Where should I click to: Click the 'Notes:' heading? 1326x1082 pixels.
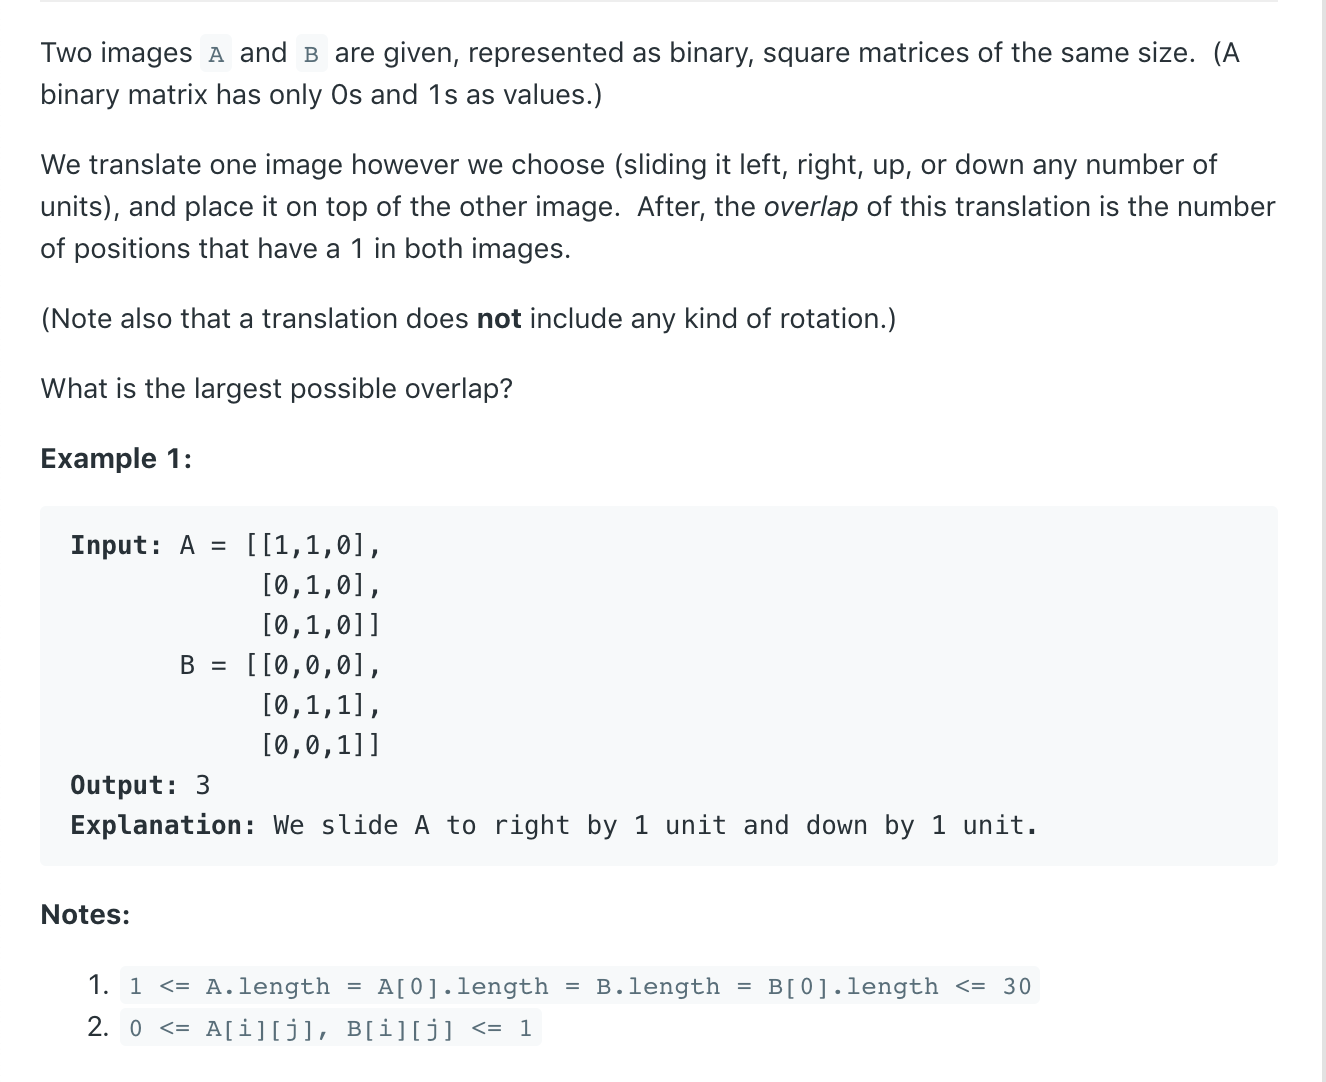(85, 915)
